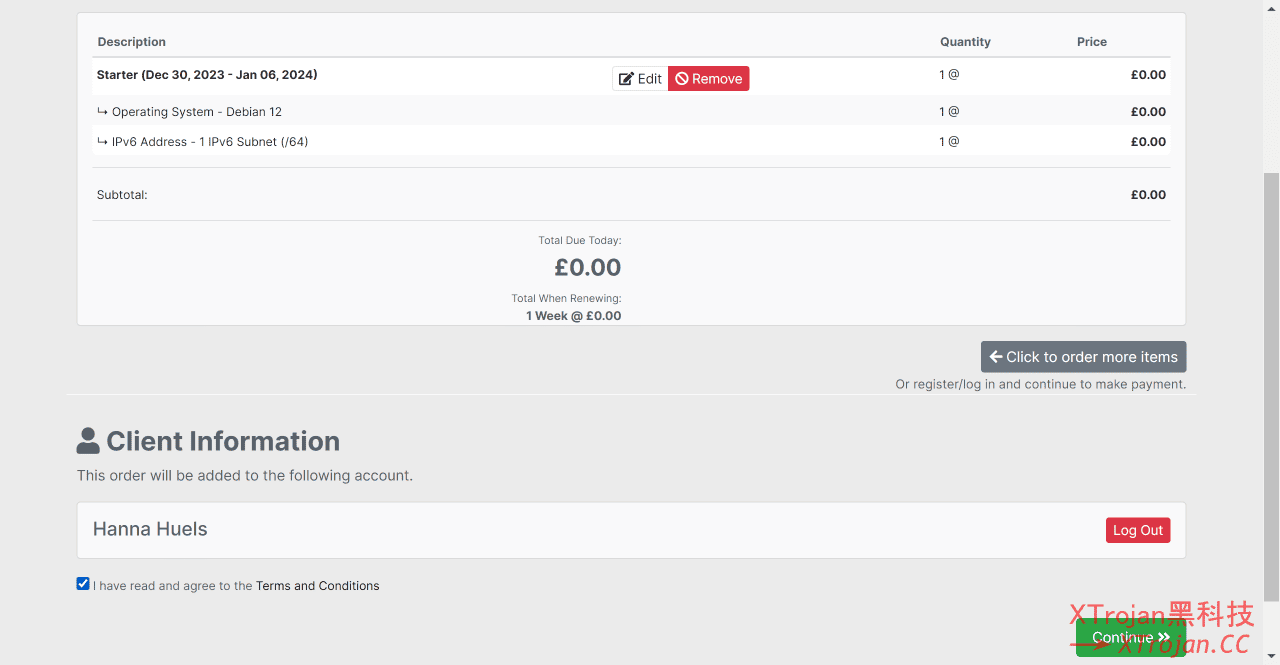The height and width of the screenshot is (665, 1280).
Task: Log Out of Hanna Huels account
Action: coord(1138,530)
